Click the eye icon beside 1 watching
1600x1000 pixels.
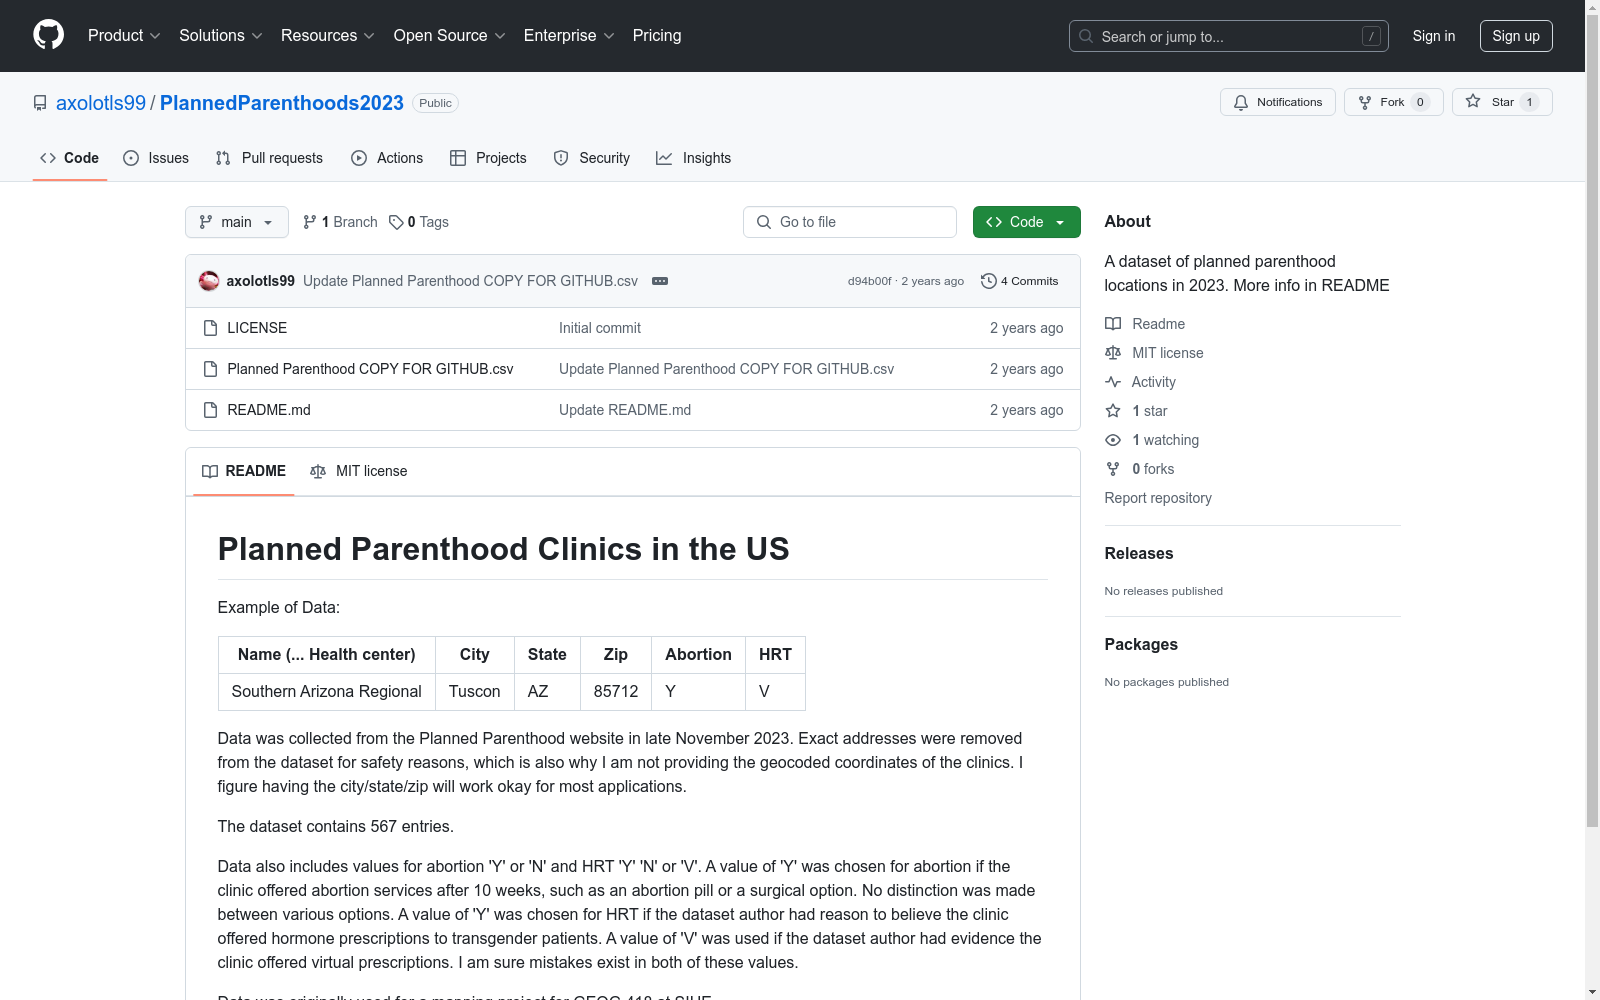click(x=1113, y=440)
